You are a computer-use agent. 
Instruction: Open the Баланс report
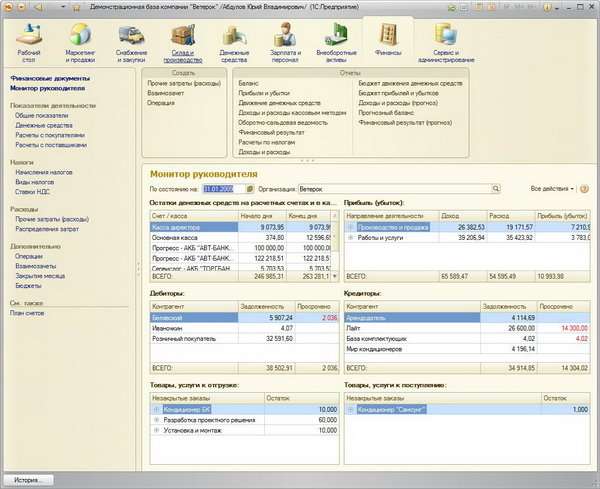(248, 83)
